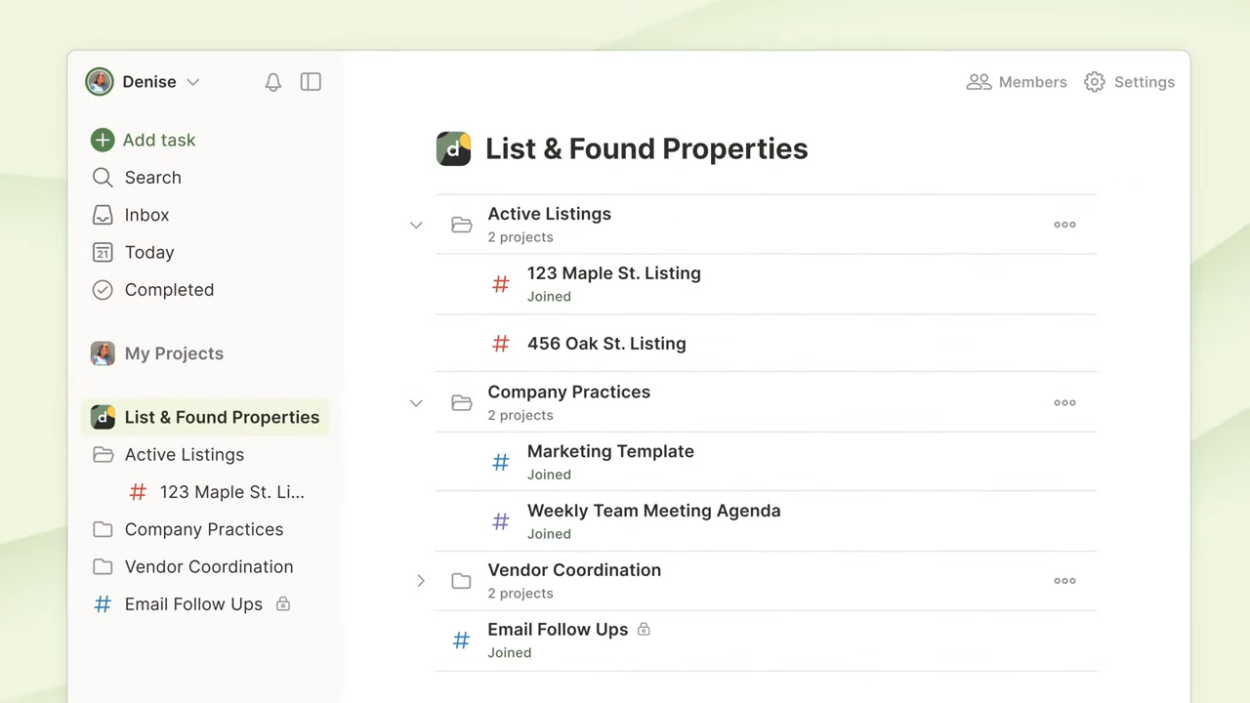The width and height of the screenshot is (1250, 703).
Task: Click the workspace logo next to page title
Action: 454,149
